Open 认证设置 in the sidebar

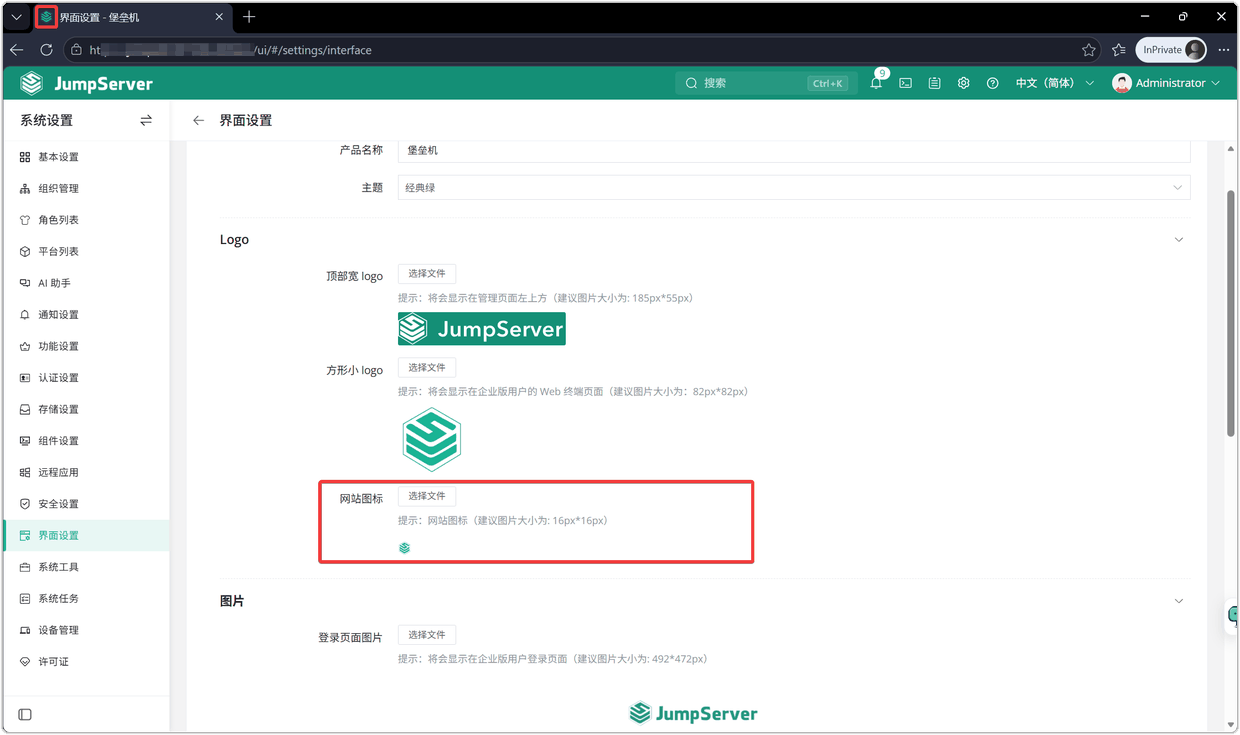(86, 378)
